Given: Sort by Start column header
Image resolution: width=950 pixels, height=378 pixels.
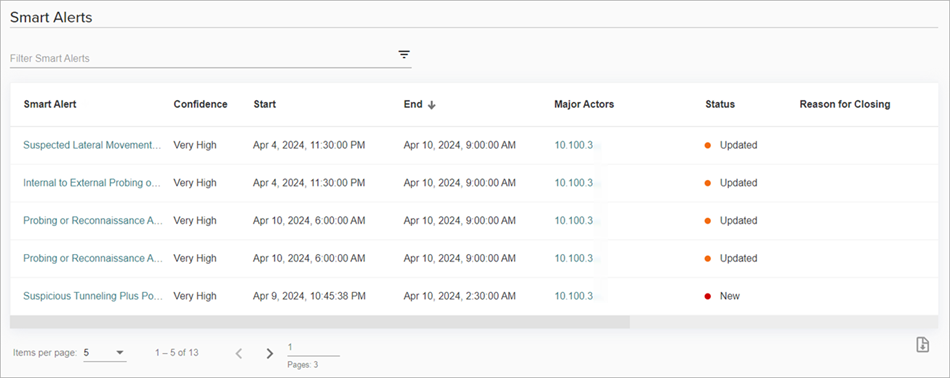Looking at the screenshot, I should pyautogui.click(x=265, y=104).
